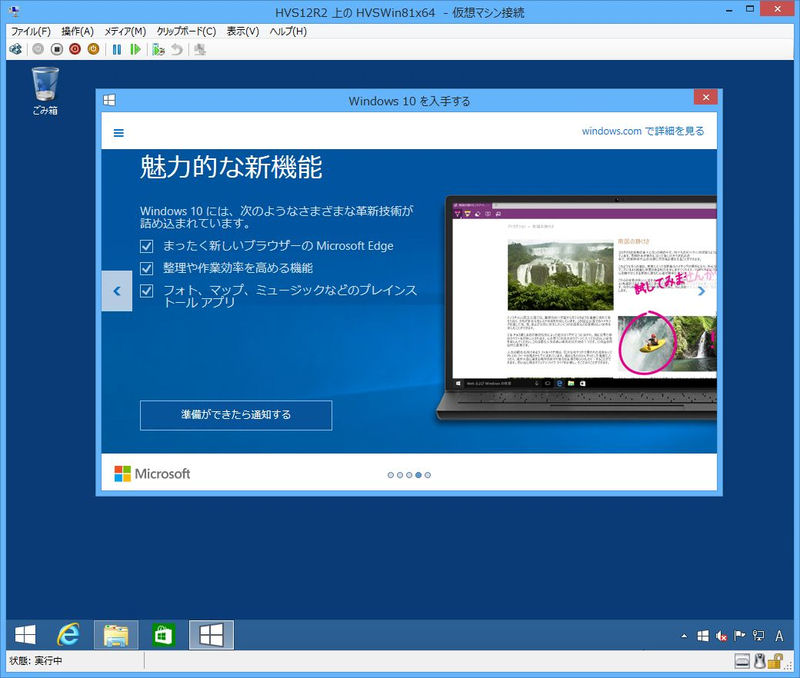
Task: Open the guest Start button
Action: 25,635
